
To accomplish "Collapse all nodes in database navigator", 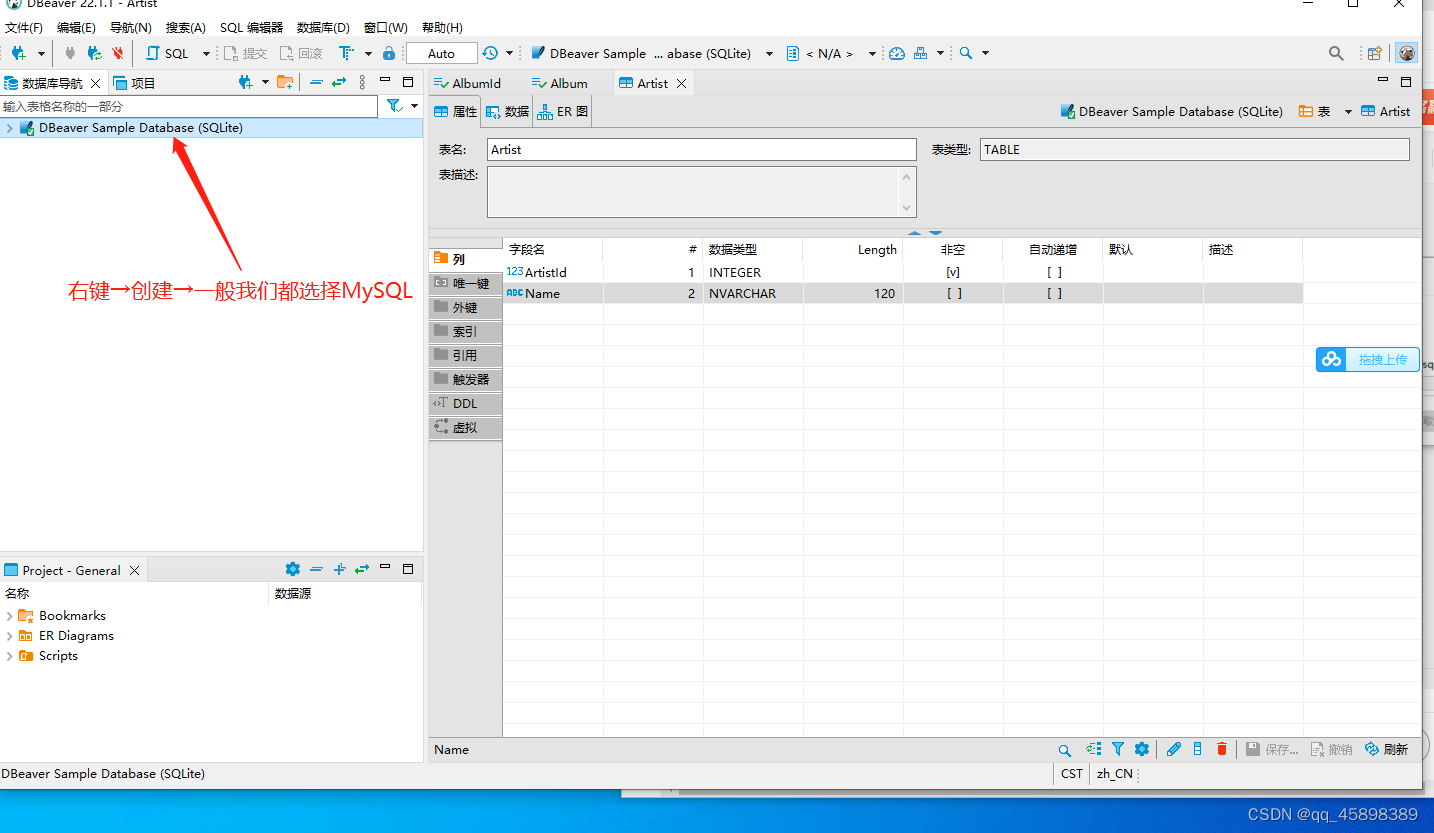I will coord(316,82).
